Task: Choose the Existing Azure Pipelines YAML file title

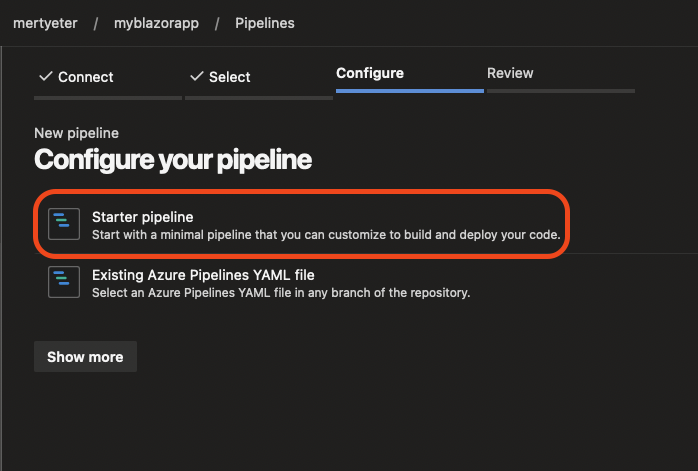Action: [203, 275]
